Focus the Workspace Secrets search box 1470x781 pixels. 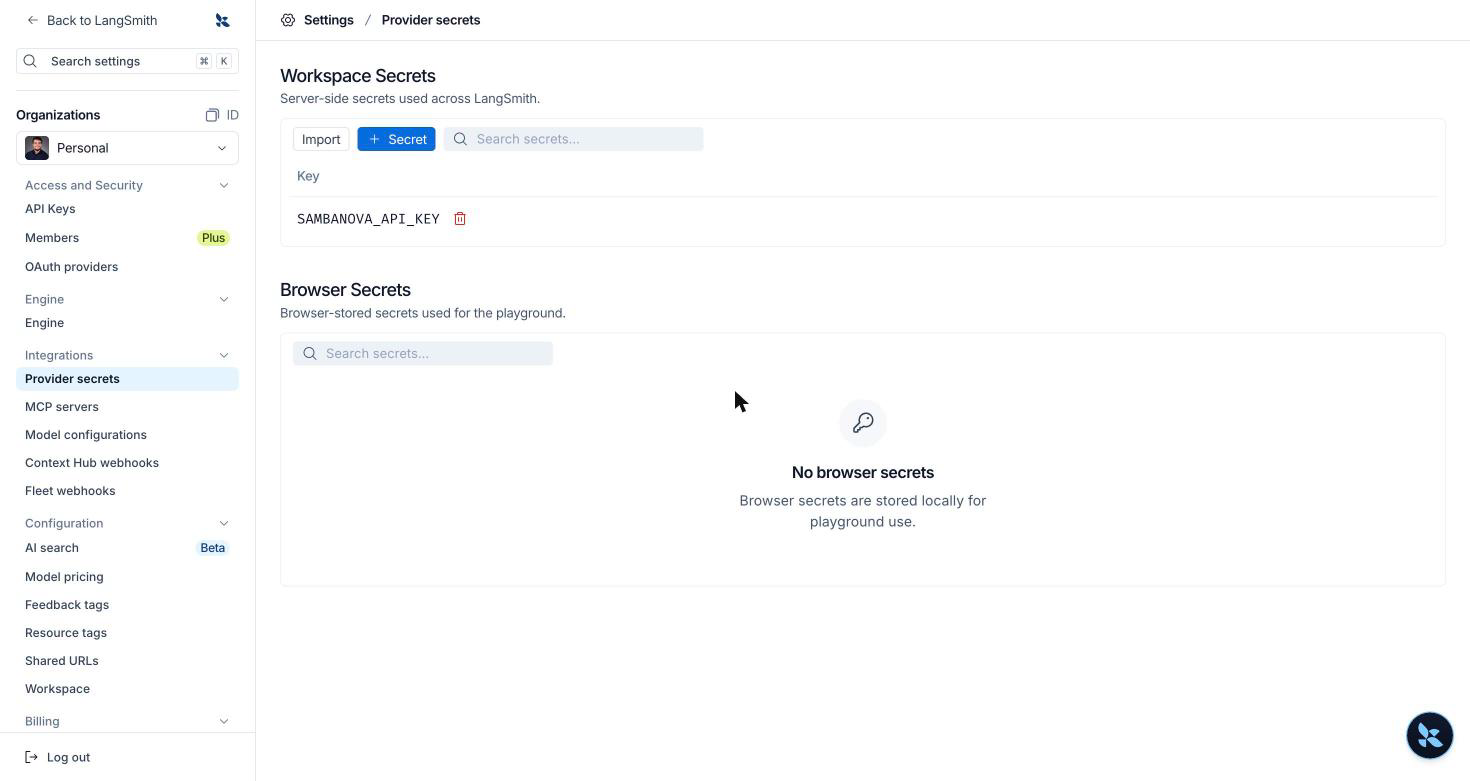pos(574,139)
